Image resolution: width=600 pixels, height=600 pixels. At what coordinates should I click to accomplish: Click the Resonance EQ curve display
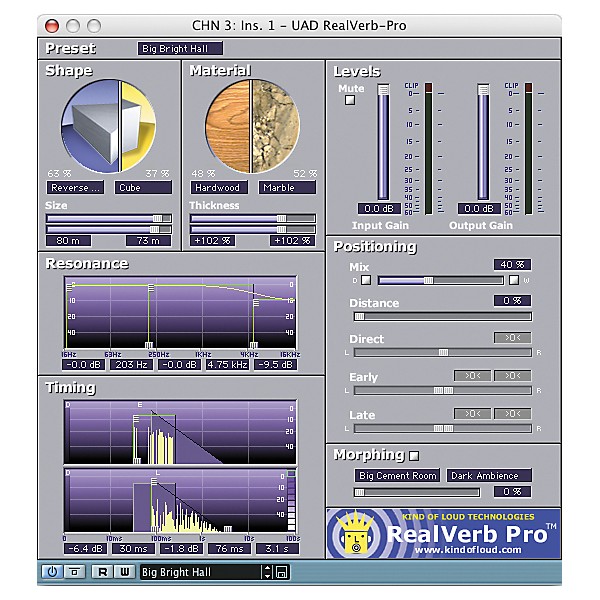point(180,313)
